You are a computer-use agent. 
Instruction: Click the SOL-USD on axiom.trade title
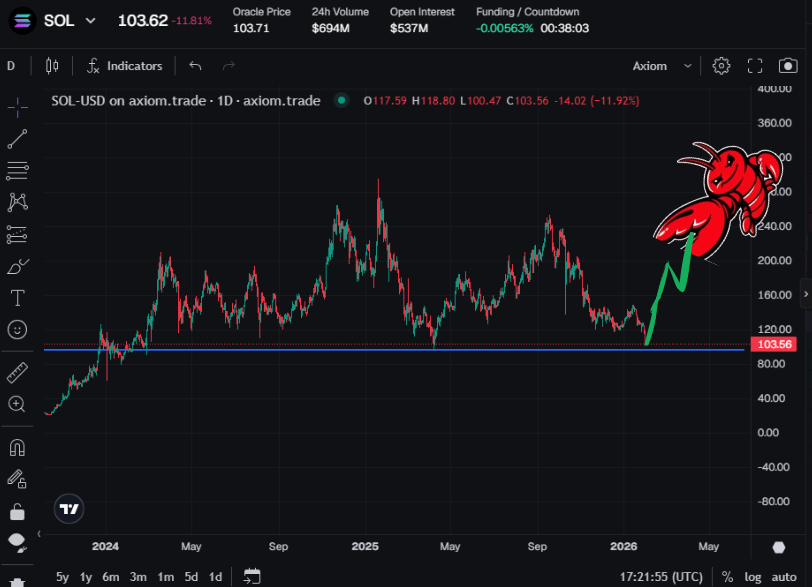click(186, 100)
